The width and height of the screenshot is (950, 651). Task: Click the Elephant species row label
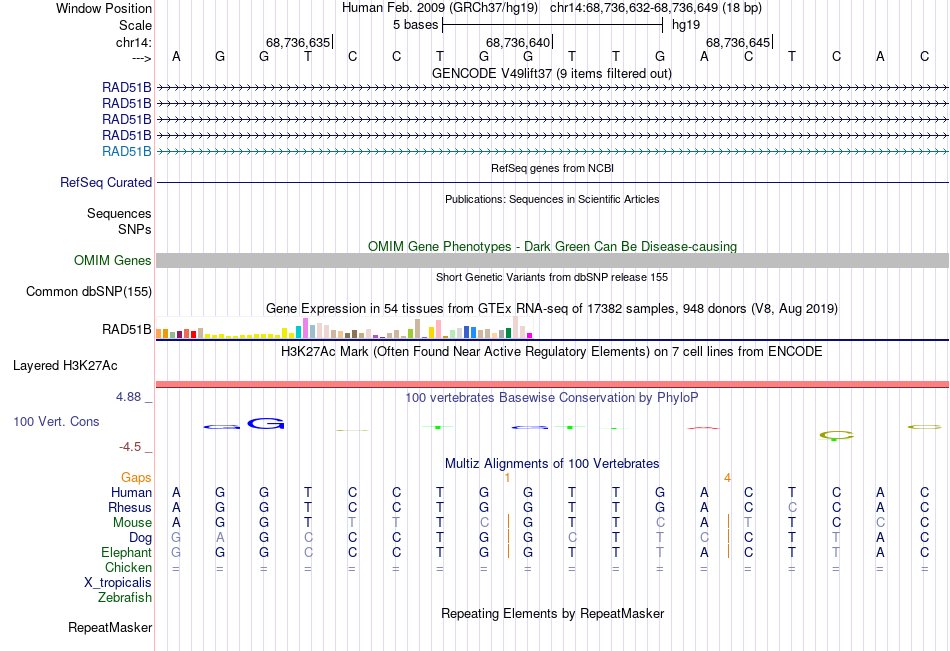127,552
